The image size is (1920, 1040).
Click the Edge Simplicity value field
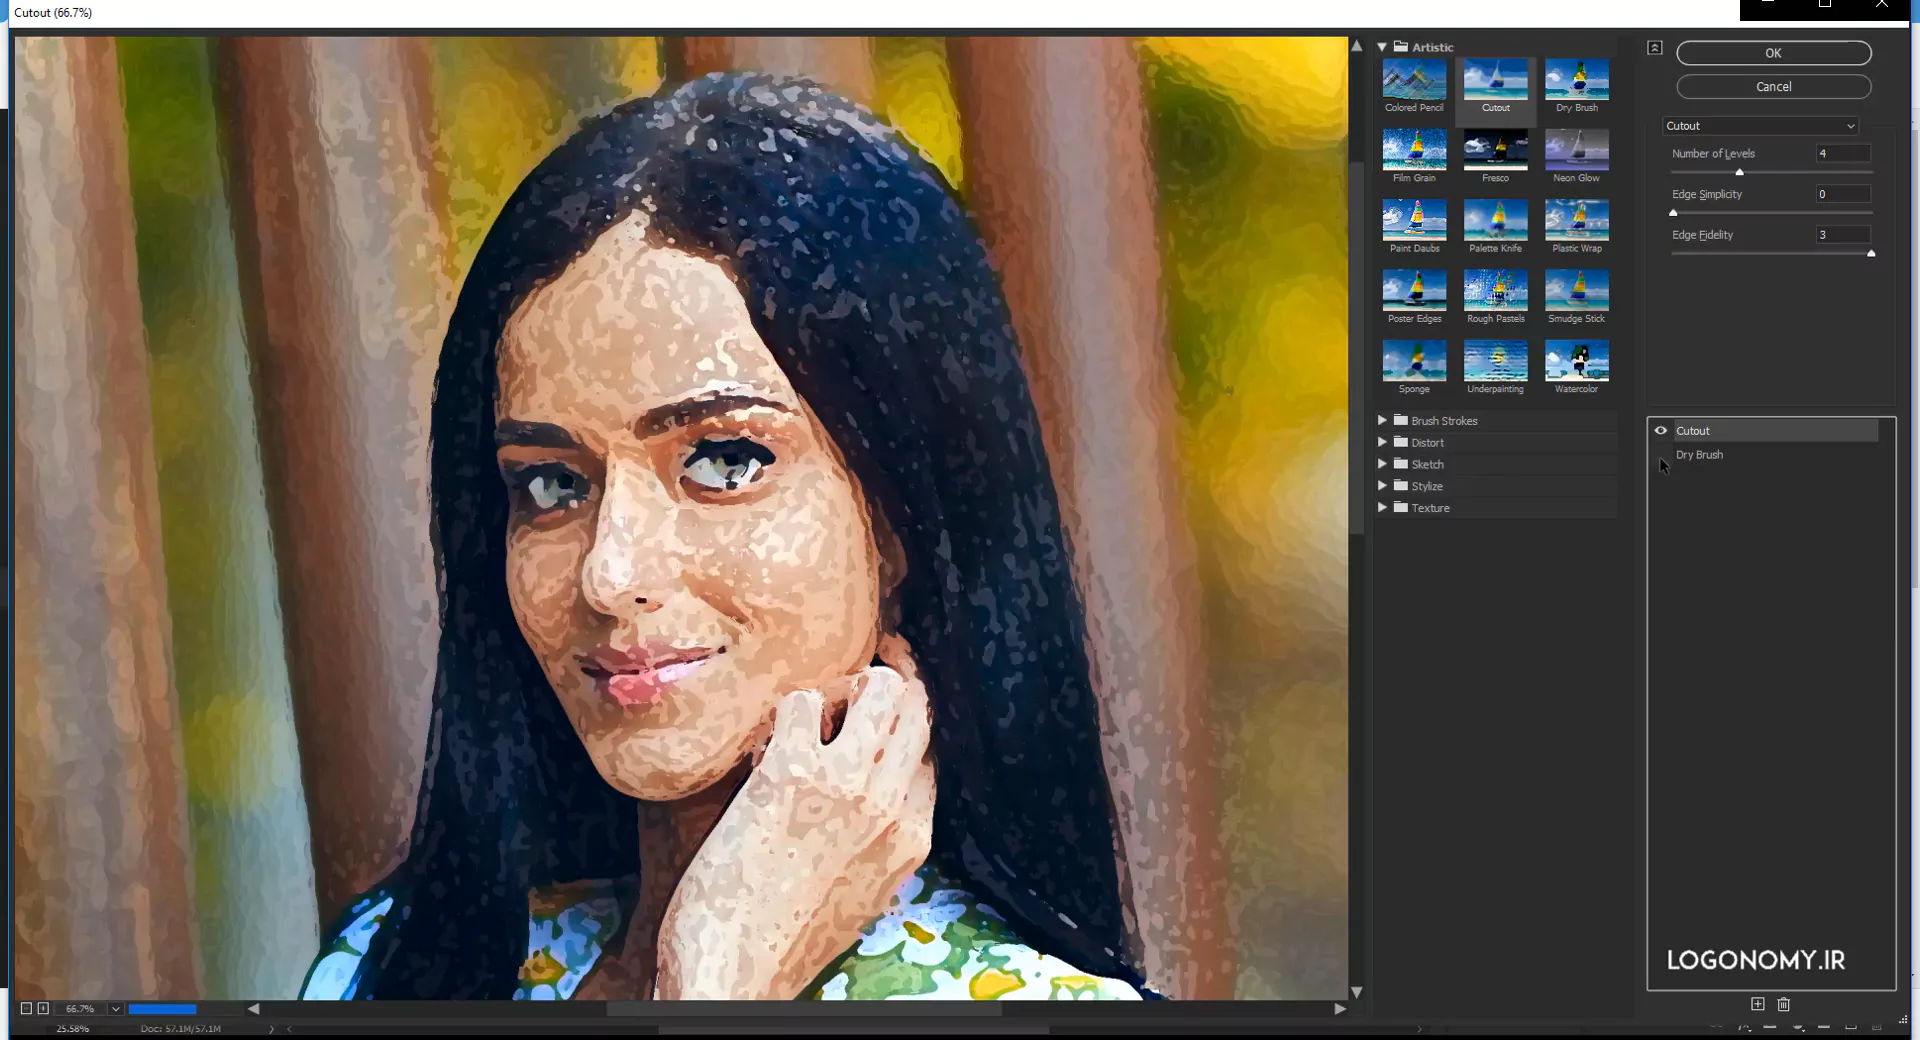pyautogui.click(x=1843, y=195)
